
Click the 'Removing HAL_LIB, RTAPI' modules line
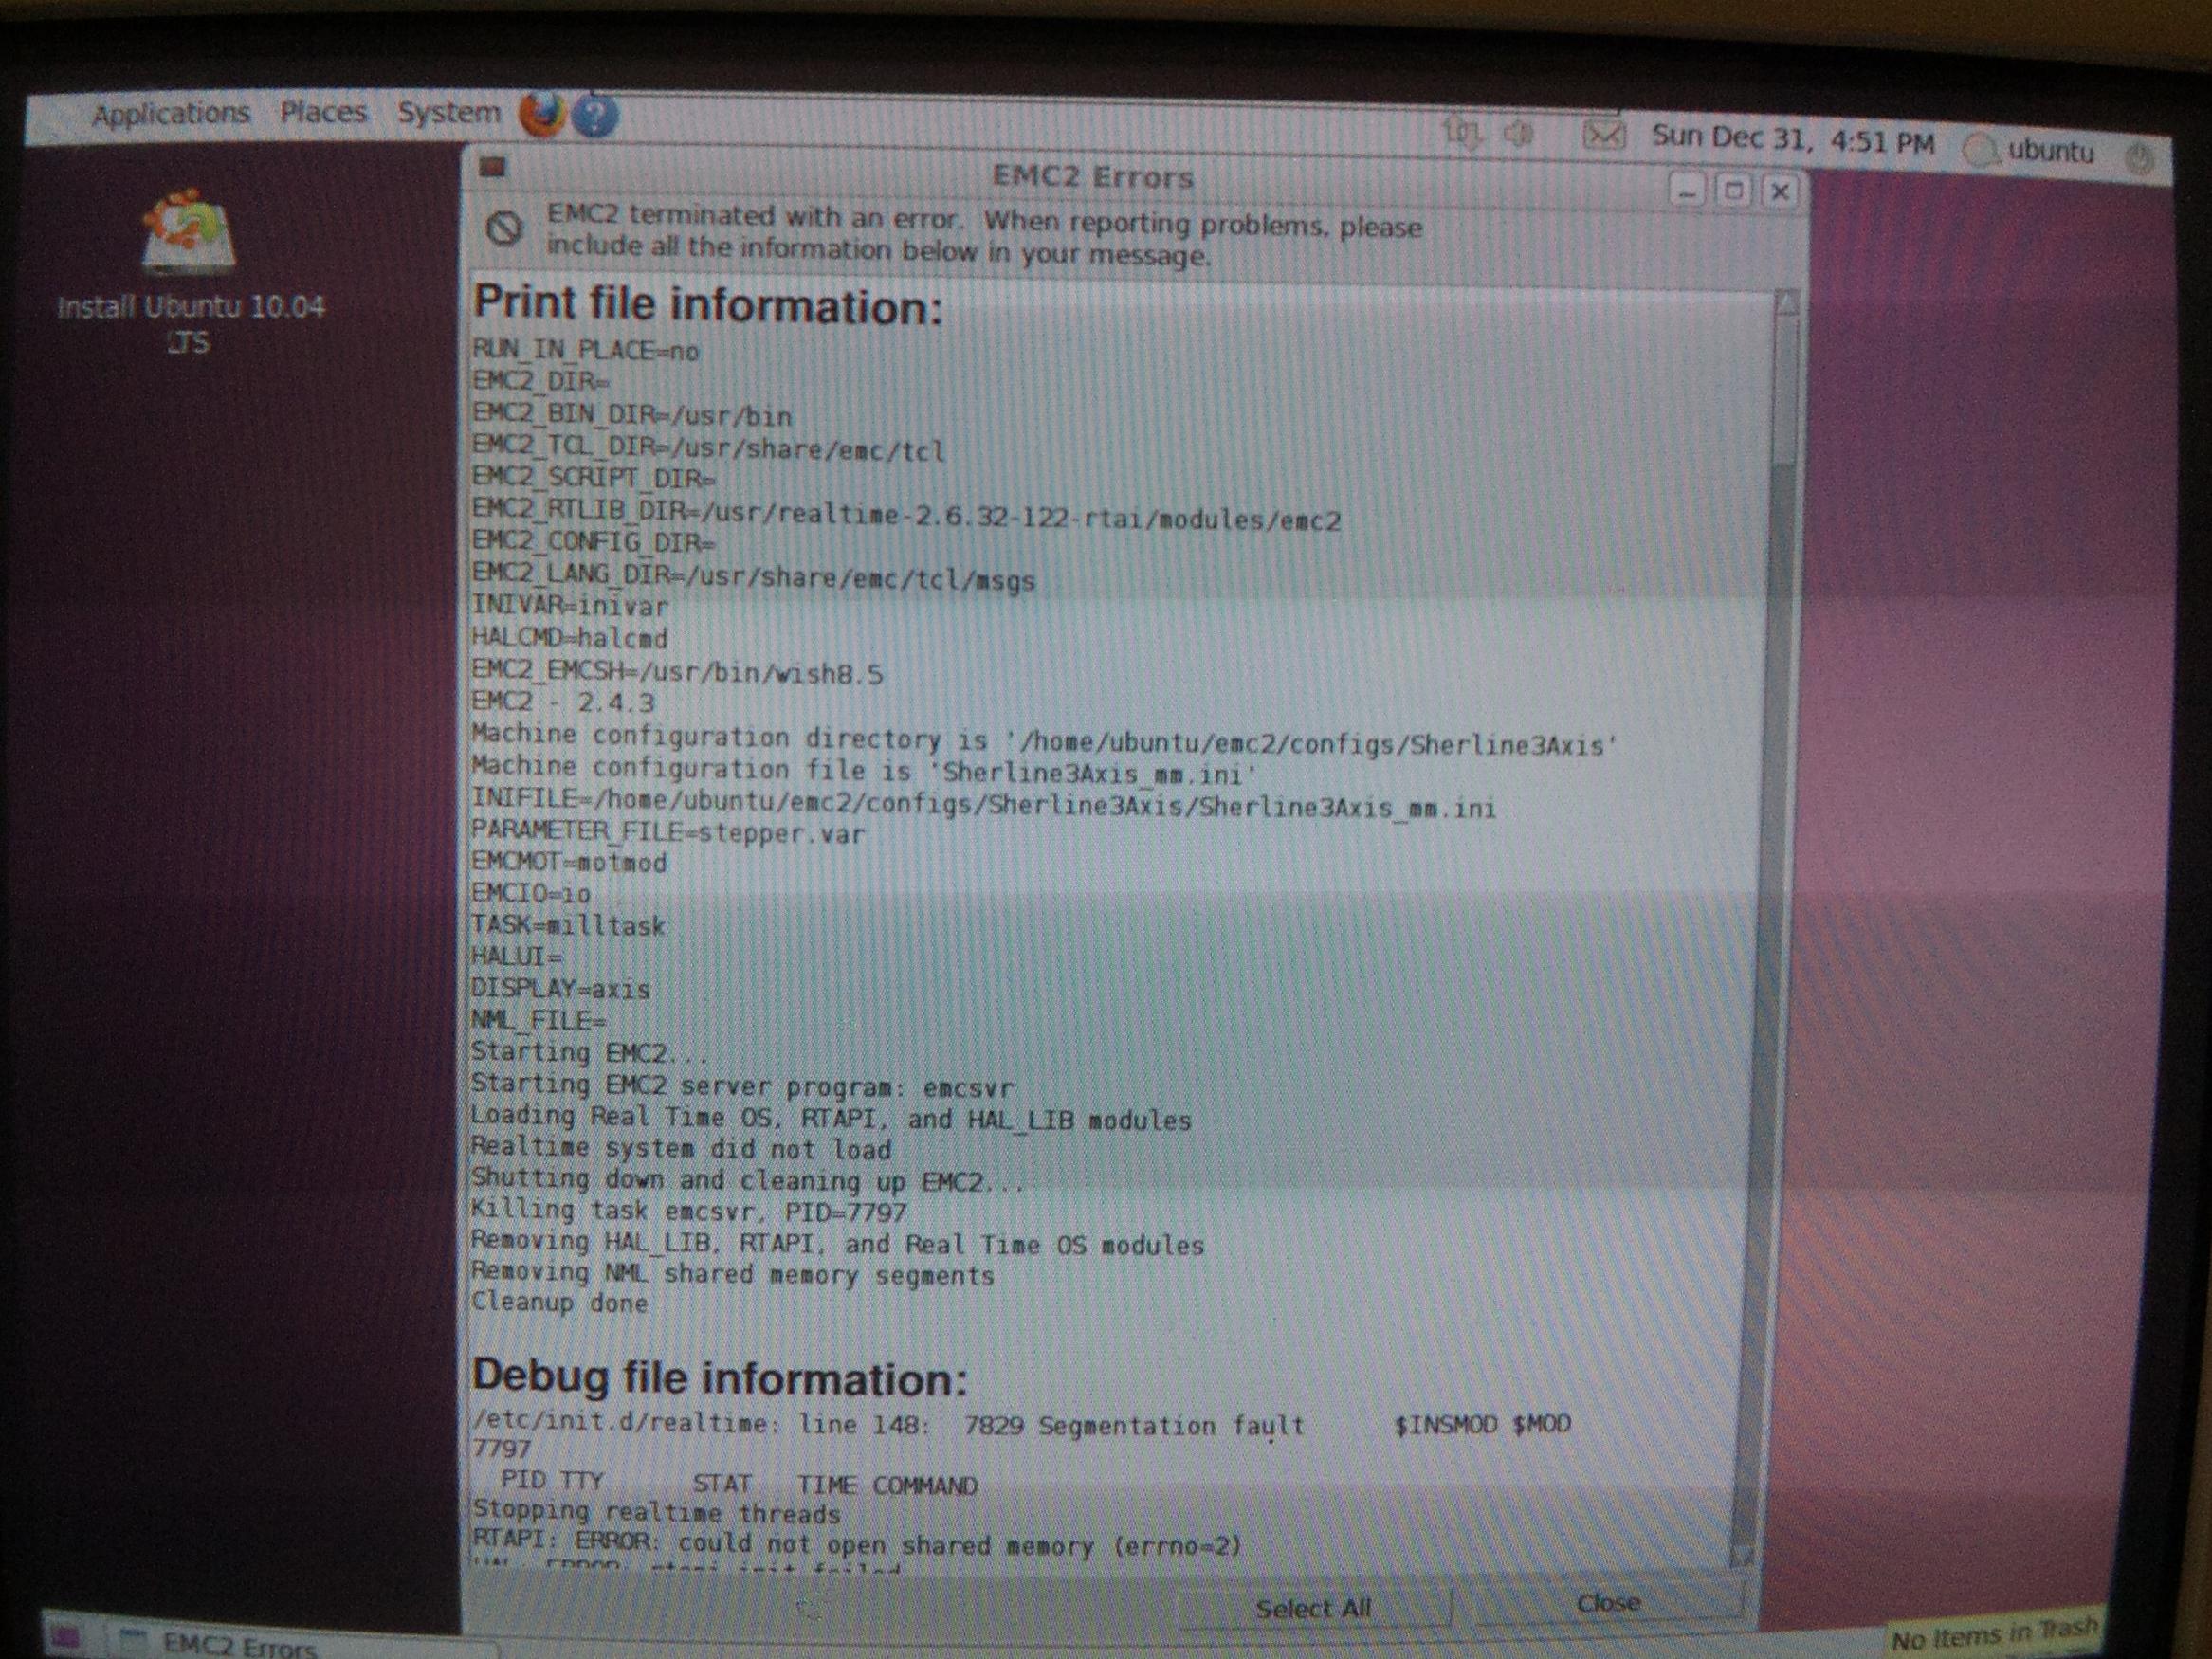tap(838, 1243)
